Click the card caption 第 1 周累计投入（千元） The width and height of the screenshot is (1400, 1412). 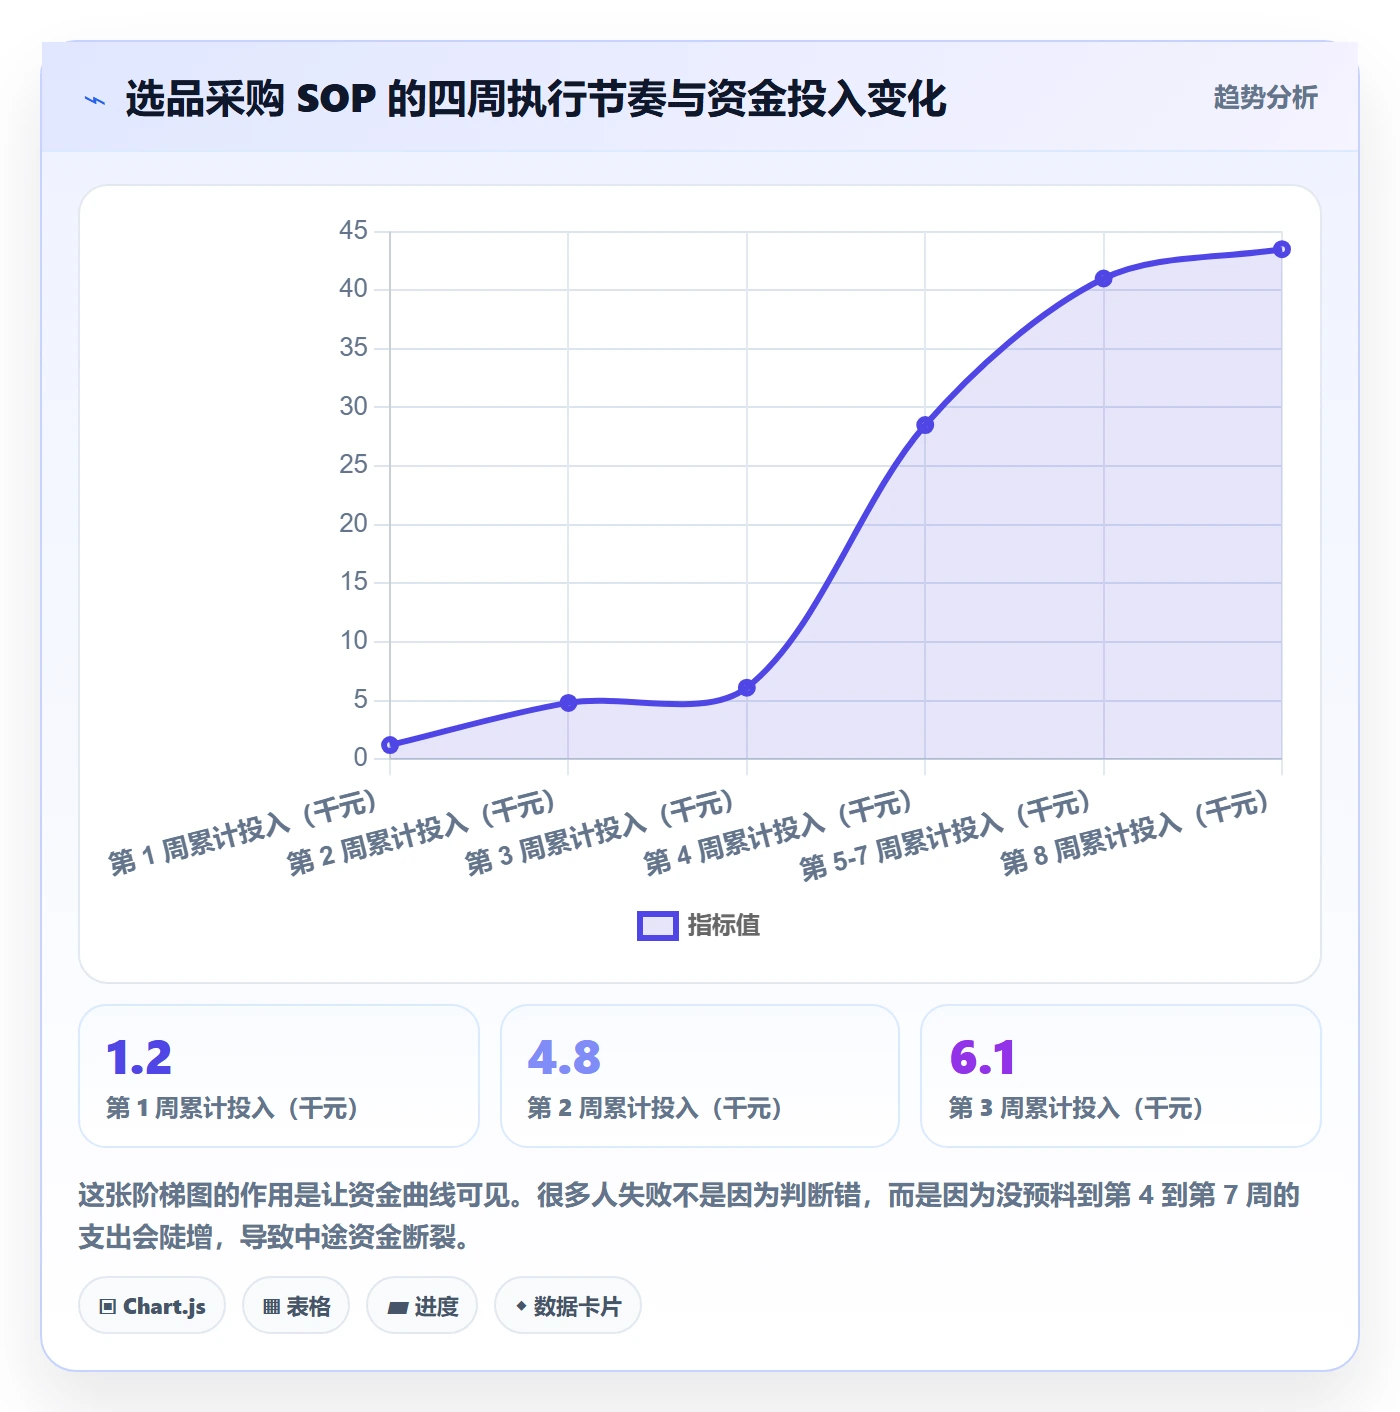(x=232, y=1108)
